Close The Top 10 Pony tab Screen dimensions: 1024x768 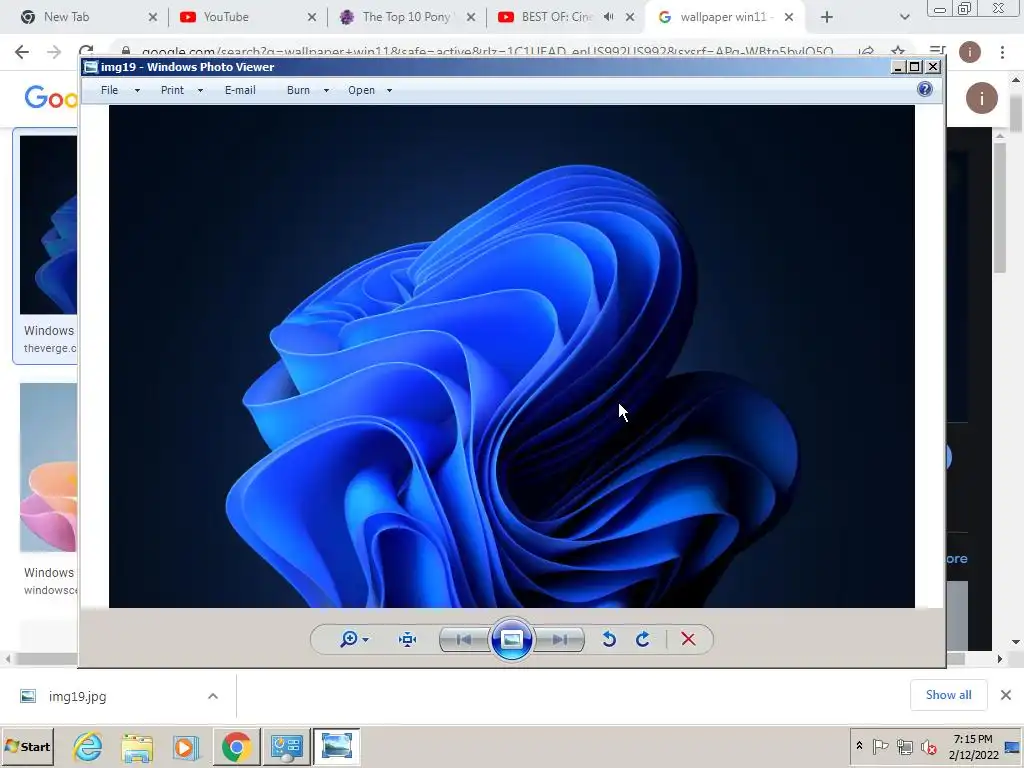[471, 17]
